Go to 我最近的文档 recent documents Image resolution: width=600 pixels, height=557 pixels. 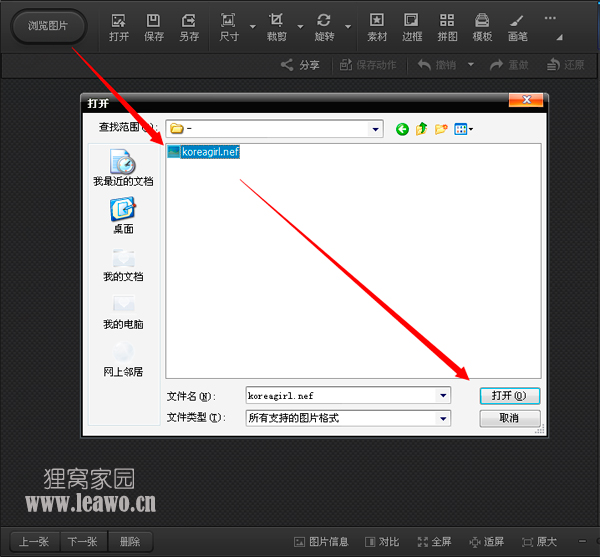click(123, 168)
